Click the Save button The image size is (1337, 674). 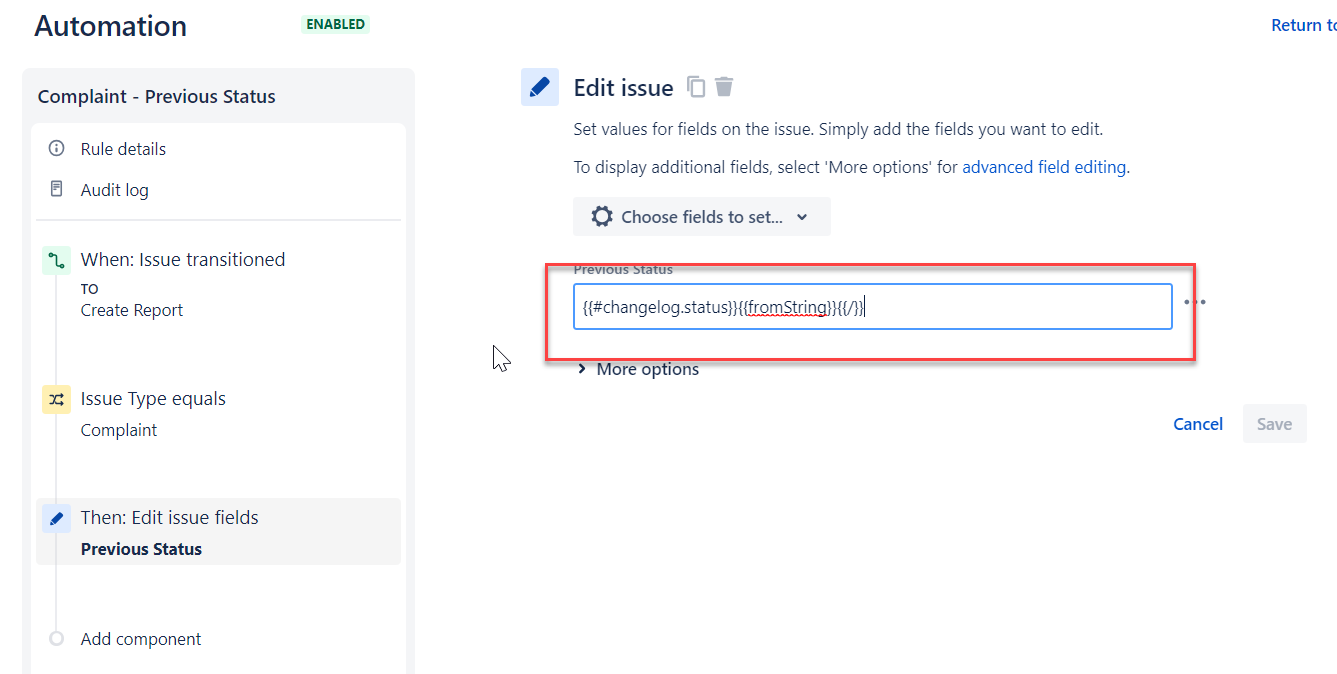pyautogui.click(x=1274, y=423)
